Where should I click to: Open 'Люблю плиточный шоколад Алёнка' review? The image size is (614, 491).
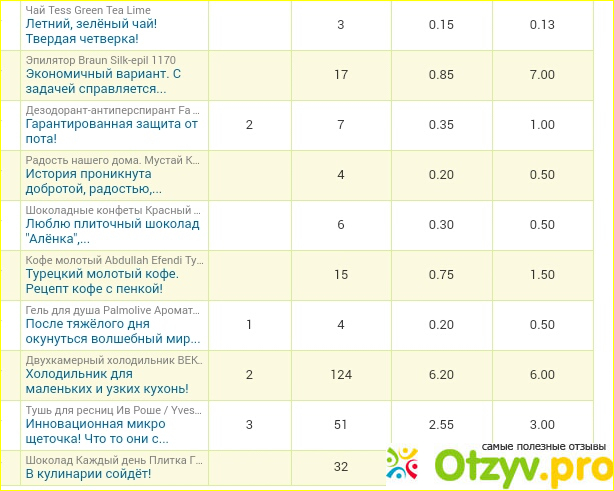point(111,231)
